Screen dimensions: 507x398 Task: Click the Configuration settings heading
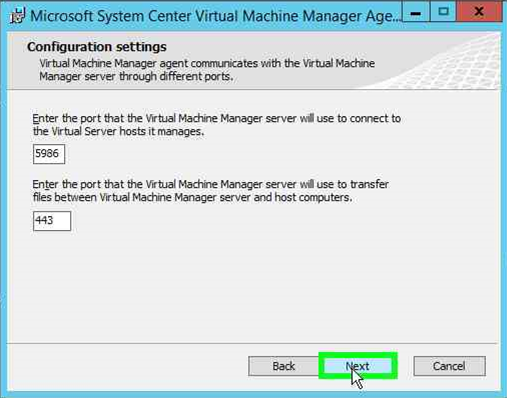97,47
